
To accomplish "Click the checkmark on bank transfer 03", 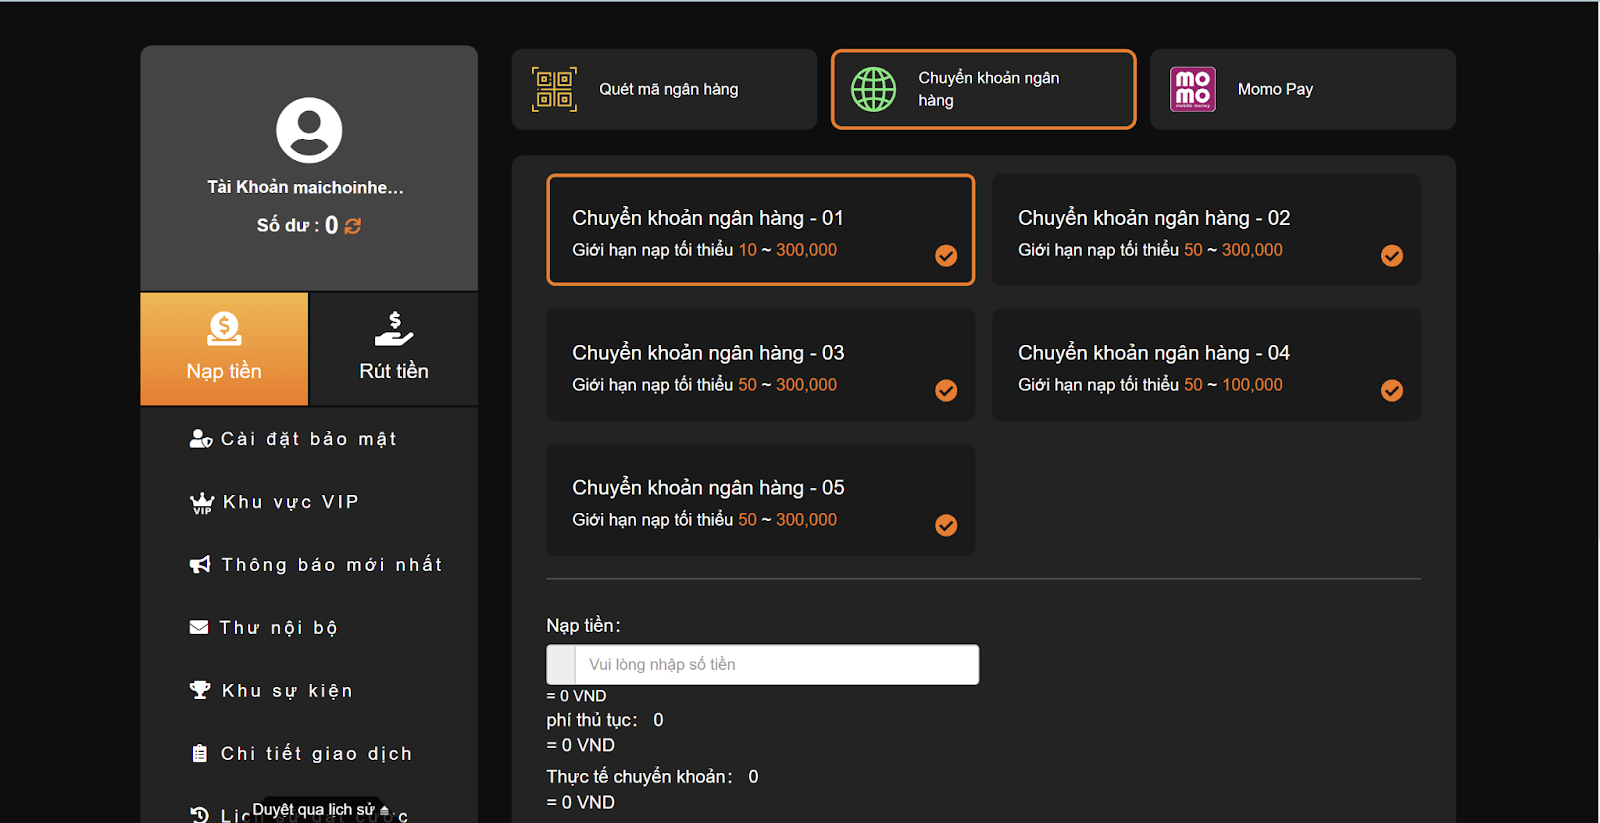I will [x=946, y=391].
